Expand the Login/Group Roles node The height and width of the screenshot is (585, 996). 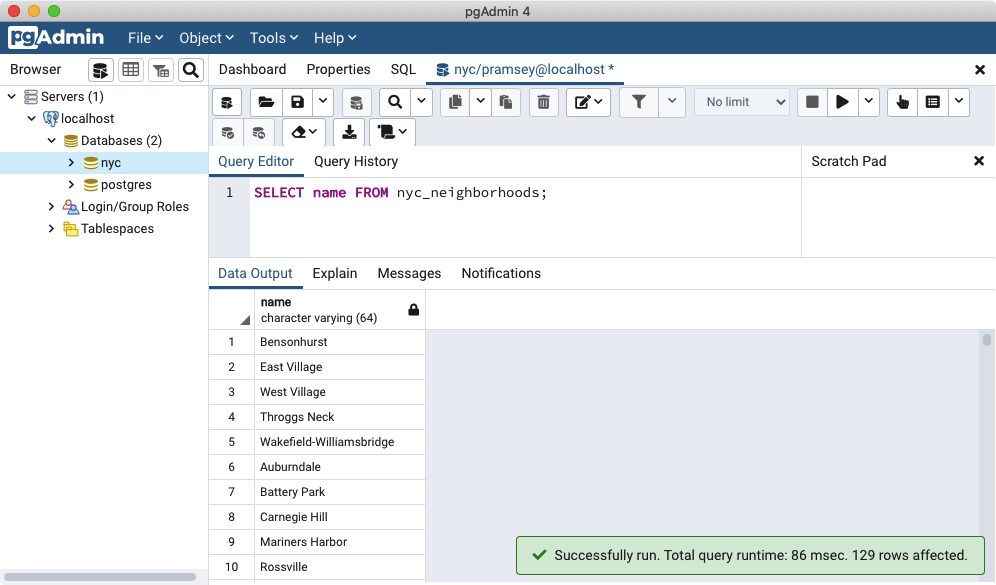(x=52, y=207)
